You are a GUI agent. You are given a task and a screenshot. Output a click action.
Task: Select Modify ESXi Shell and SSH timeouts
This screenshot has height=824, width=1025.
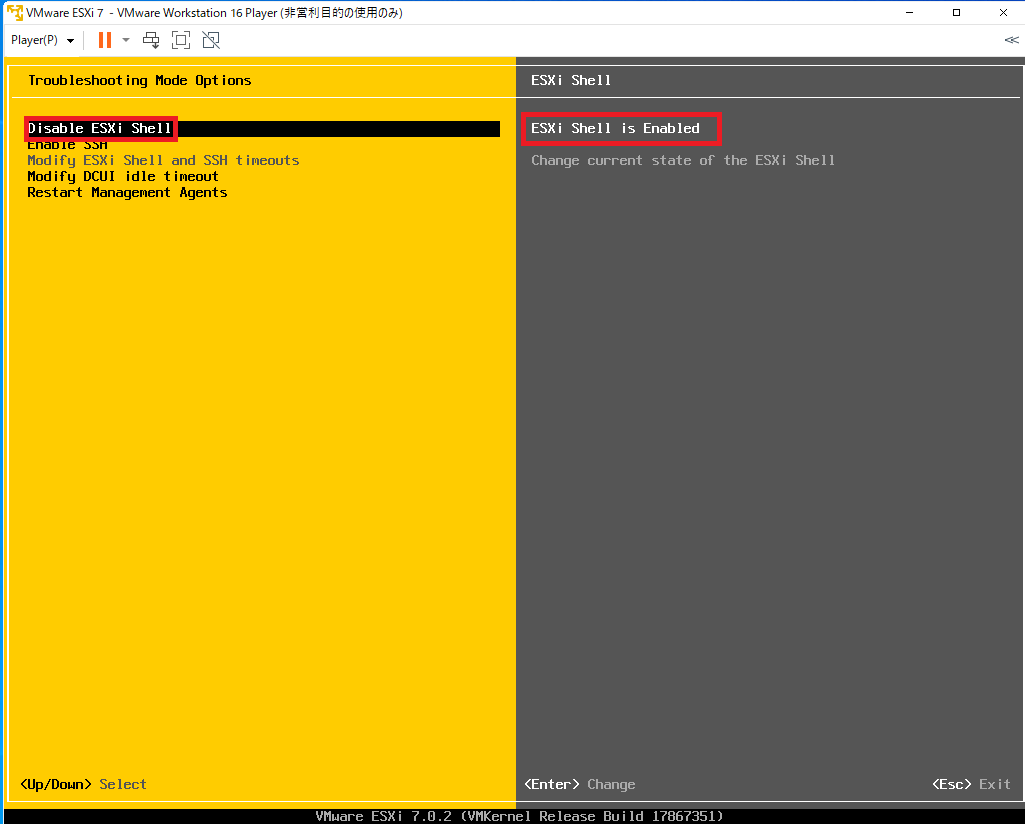click(x=162, y=160)
